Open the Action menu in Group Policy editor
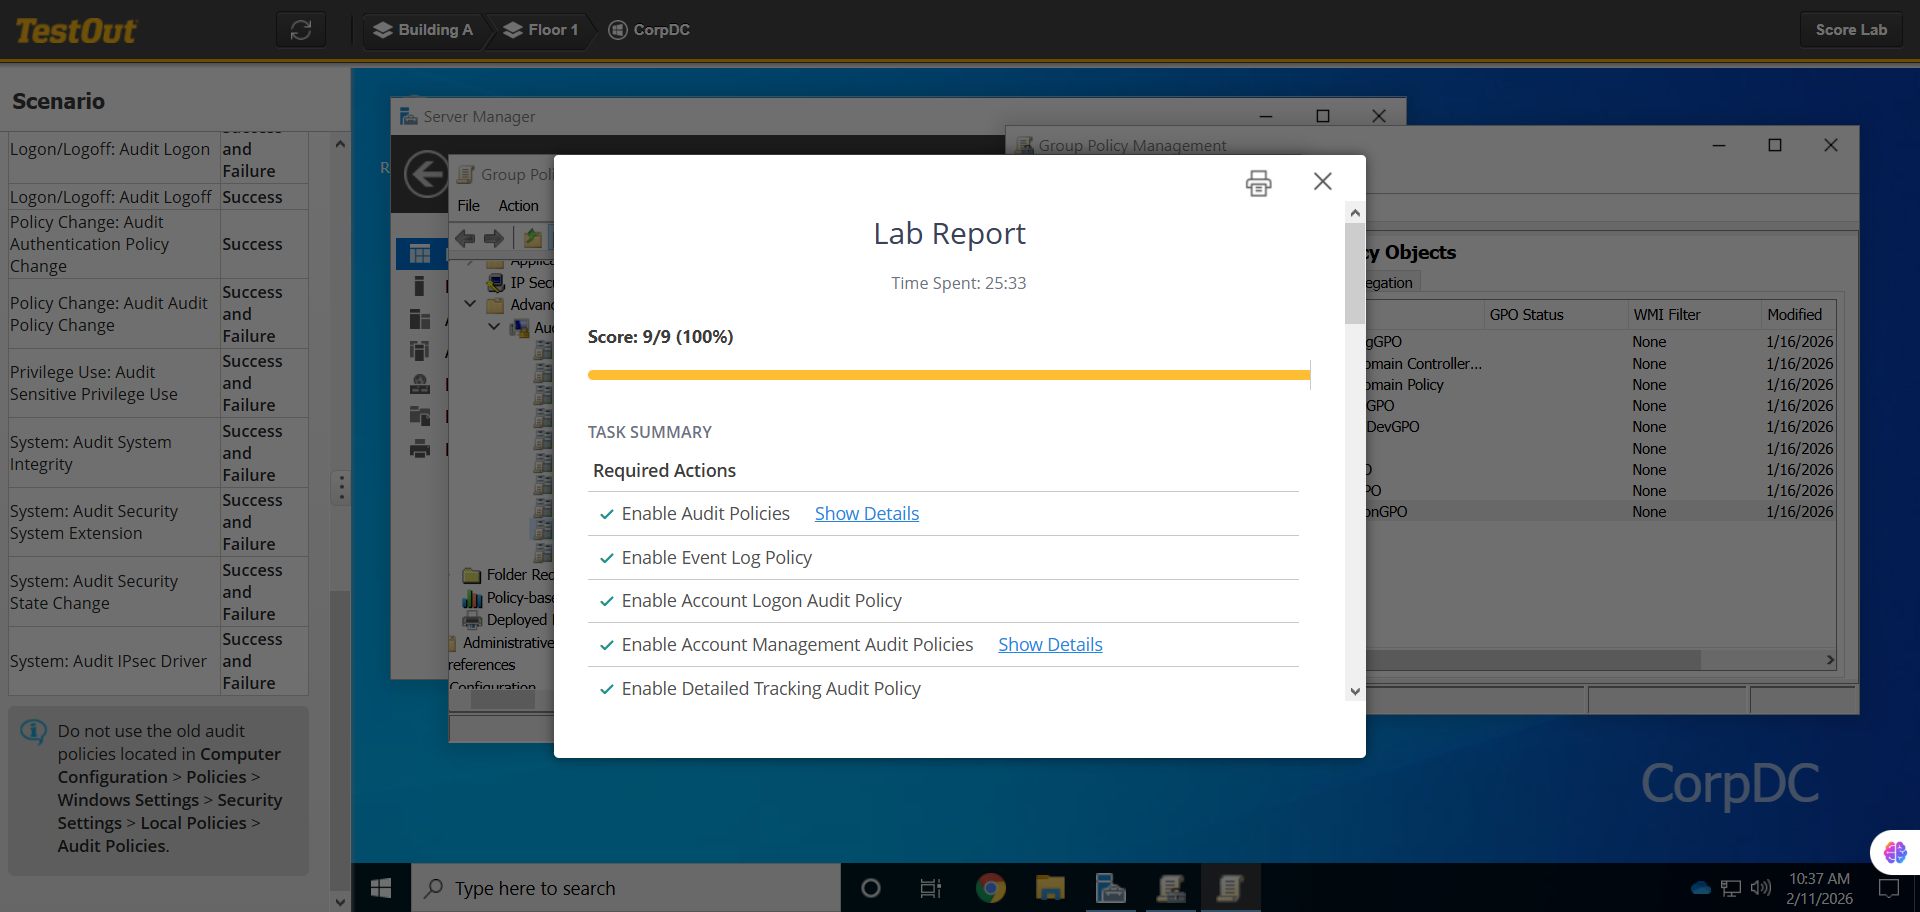The height and width of the screenshot is (912, 1920). [x=518, y=206]
